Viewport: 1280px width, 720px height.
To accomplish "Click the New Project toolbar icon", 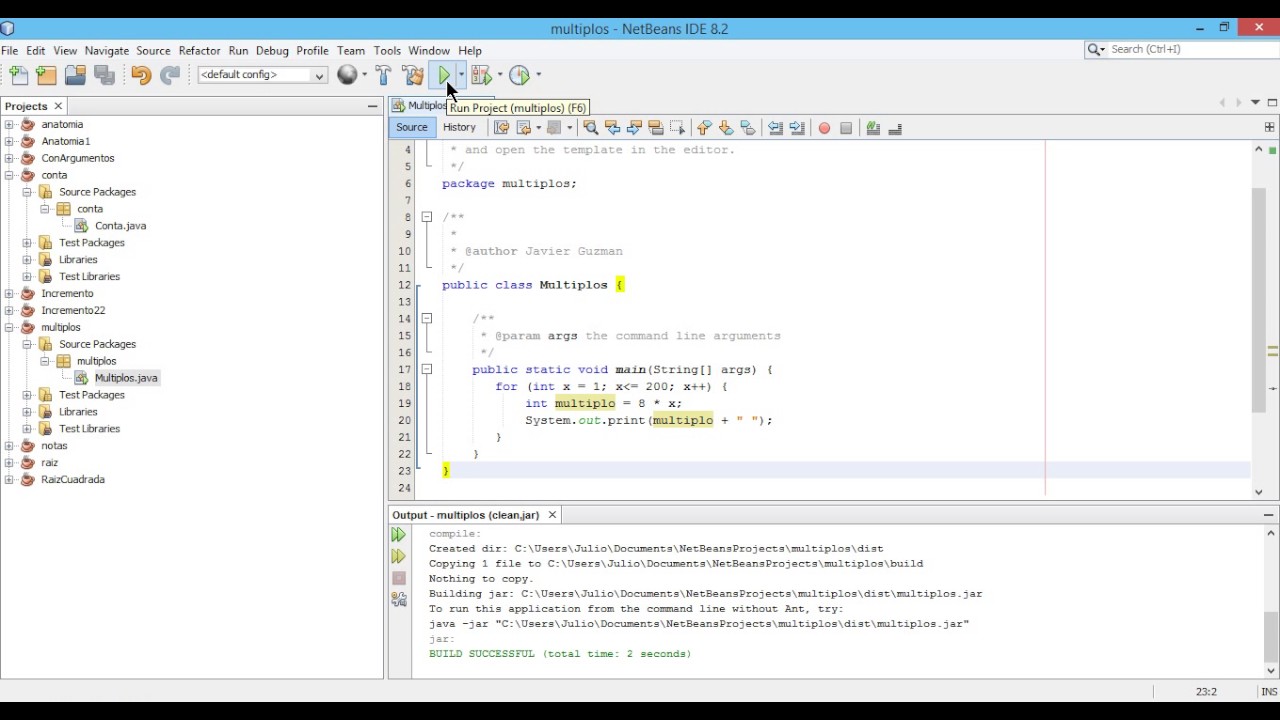I will [46, 75].
